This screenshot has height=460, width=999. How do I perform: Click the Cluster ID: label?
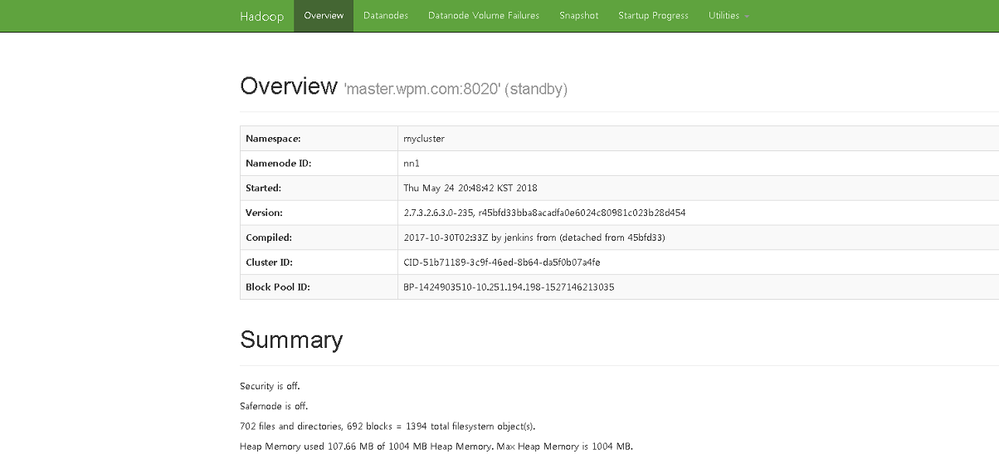click(269, 262)
